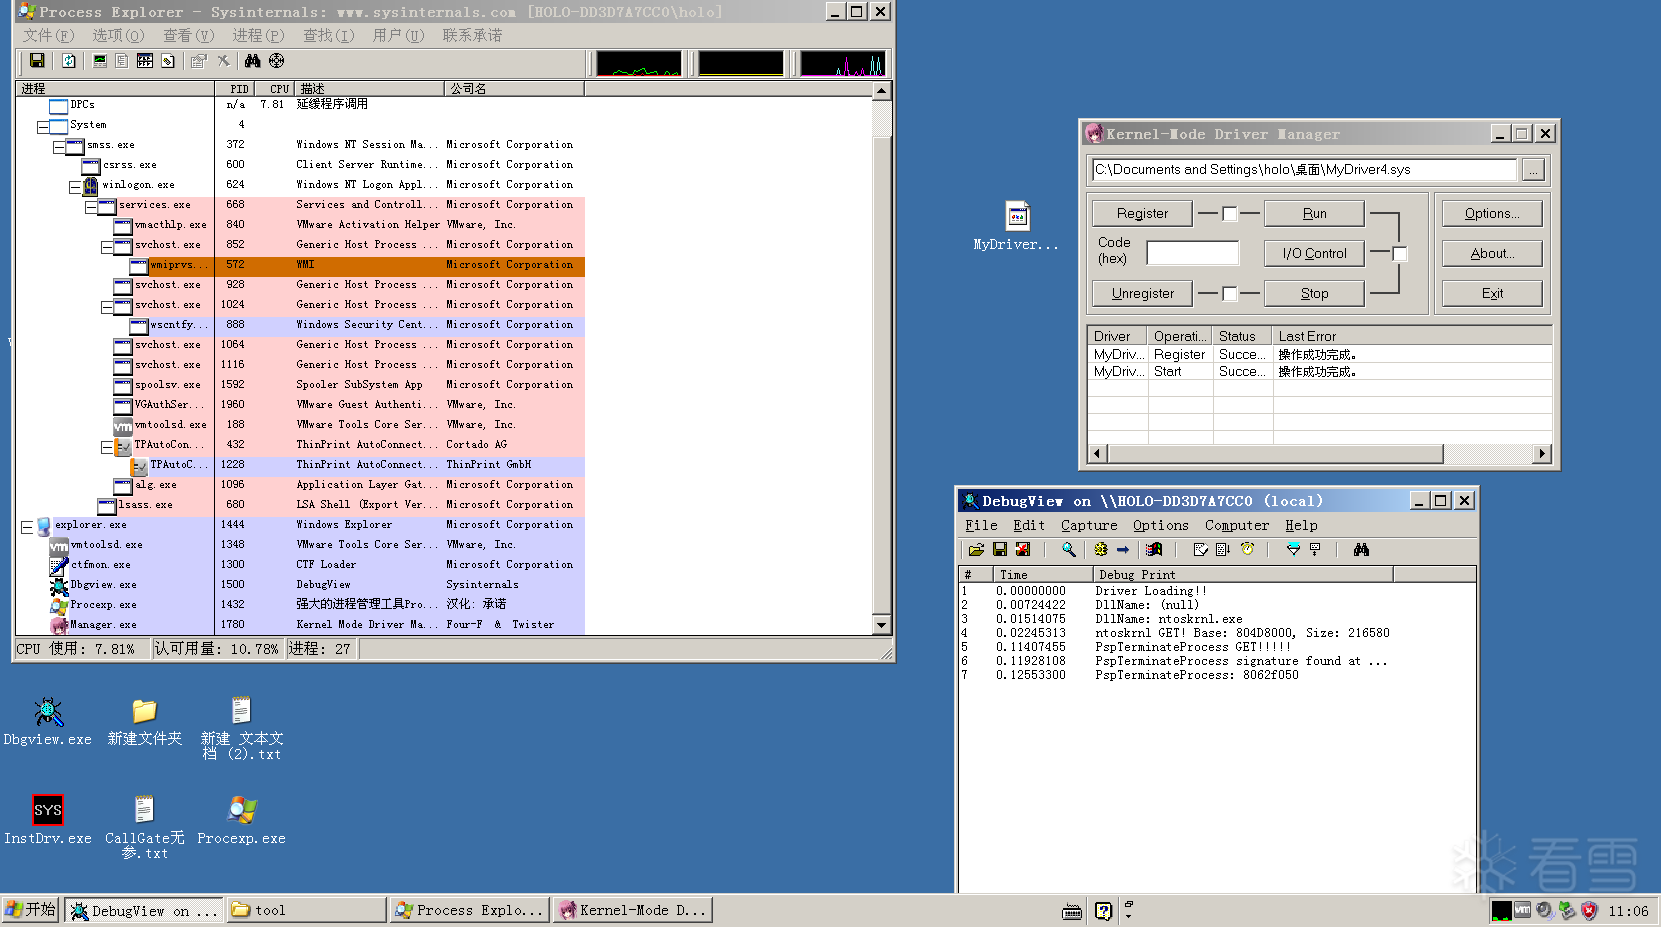The width and height of the screenshot is (1661, 927).
Task: Tick the checkbox next to Register button
Action: click(x=1230, y=213)
